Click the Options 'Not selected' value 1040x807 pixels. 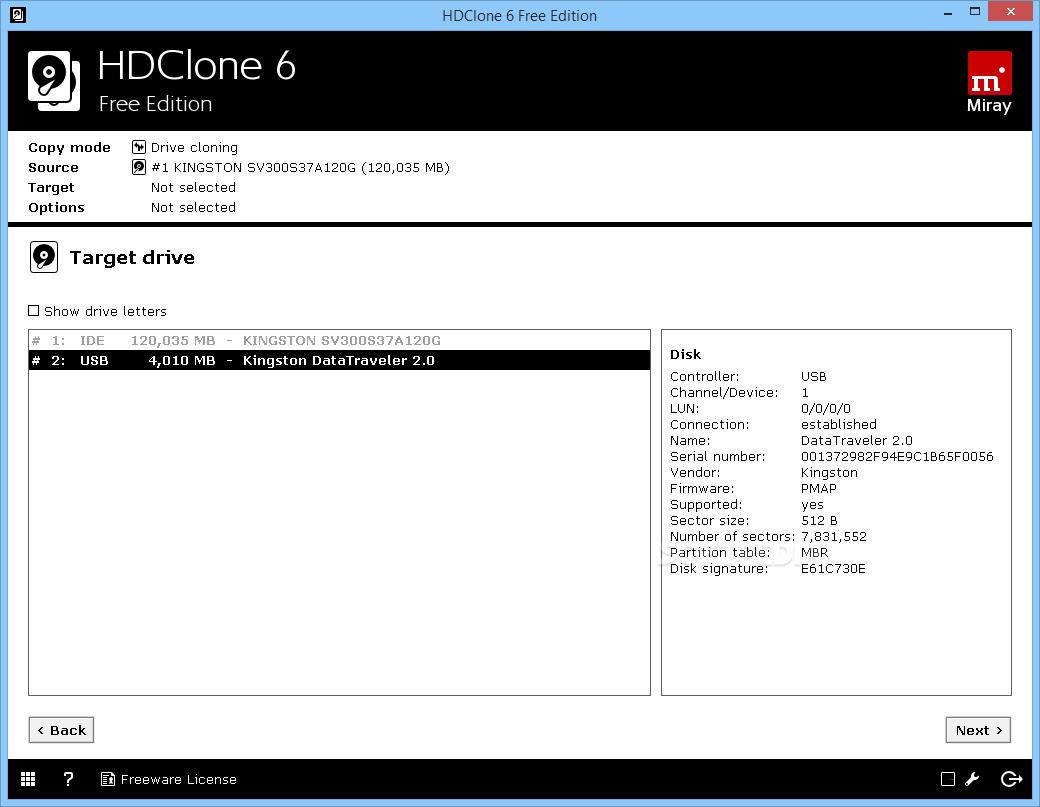(193, 207)
